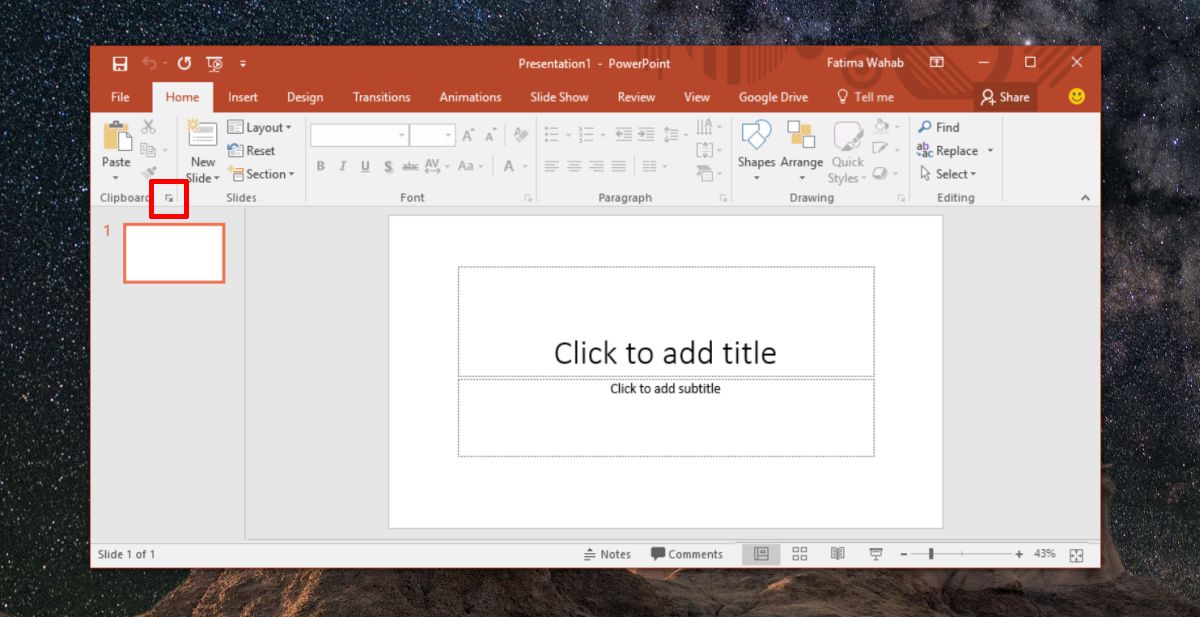Toggle Underline formatting
The width and height of the screenshot is (1200, 617).
pyautogui.click(x=365, y=167)
